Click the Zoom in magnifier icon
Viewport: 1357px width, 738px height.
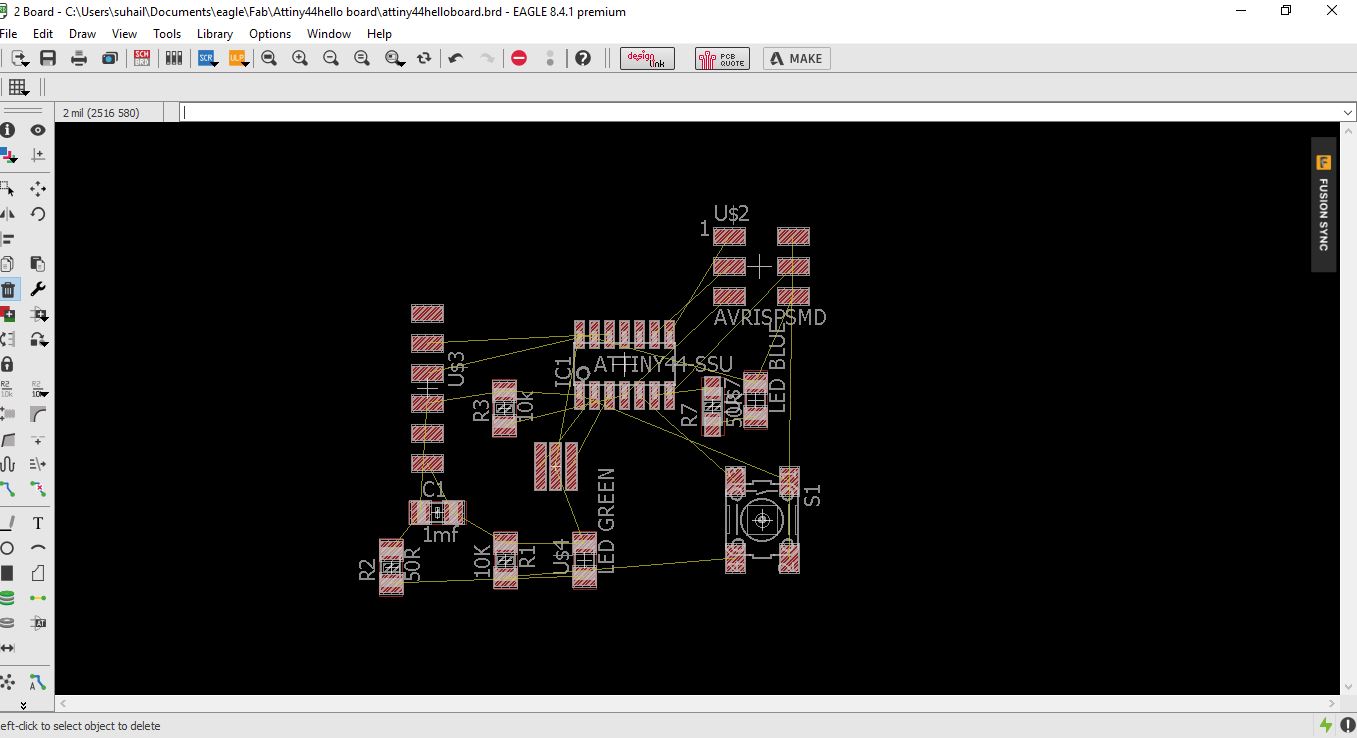coord(300,58)
